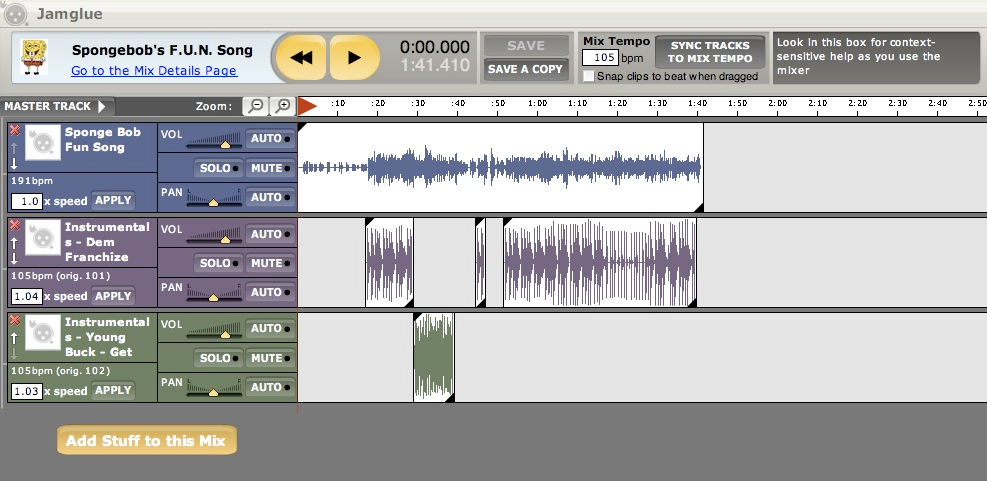Viewport: 987px width, 481px height.
Task: Move Sponge Bob Fun Song track down
Action: tap(14, 164)
